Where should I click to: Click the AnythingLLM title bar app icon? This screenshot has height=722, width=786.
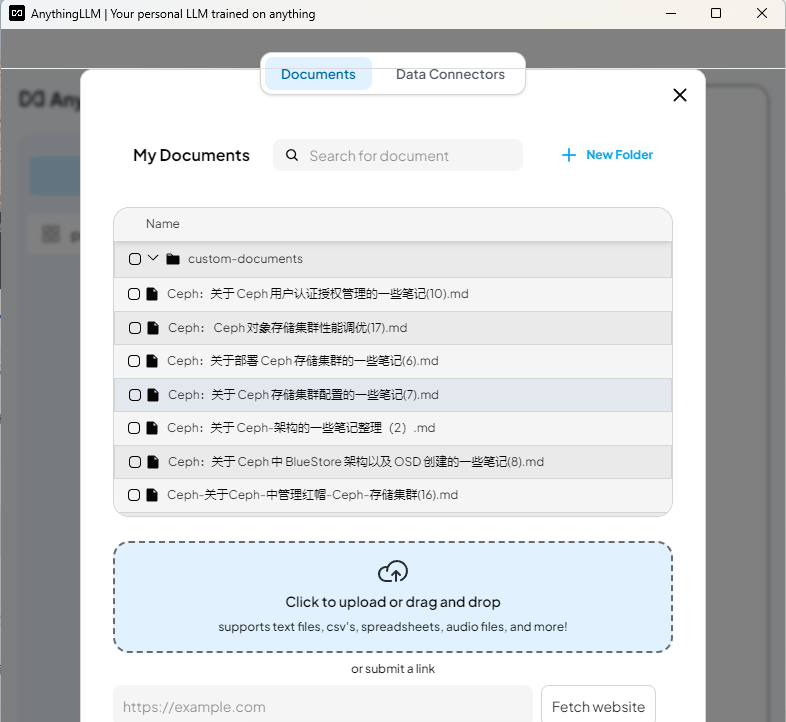pos(17,14)
